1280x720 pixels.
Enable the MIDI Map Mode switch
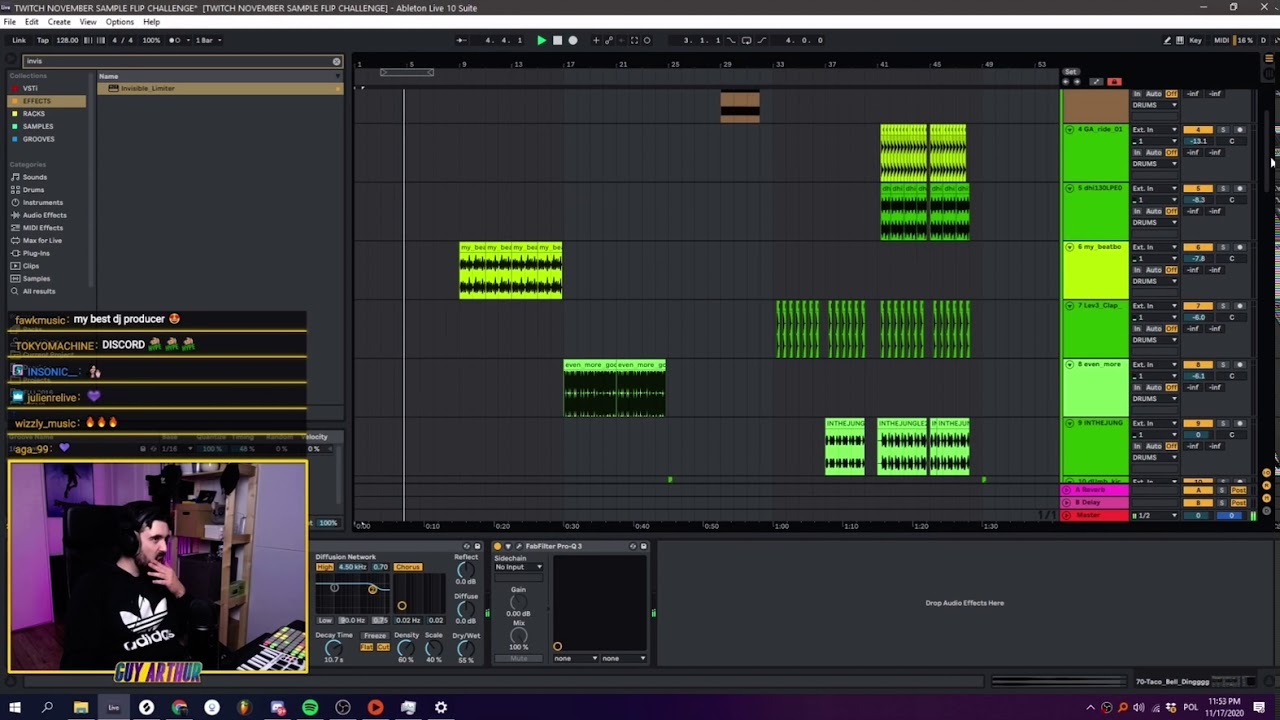tap(1221, 40)
